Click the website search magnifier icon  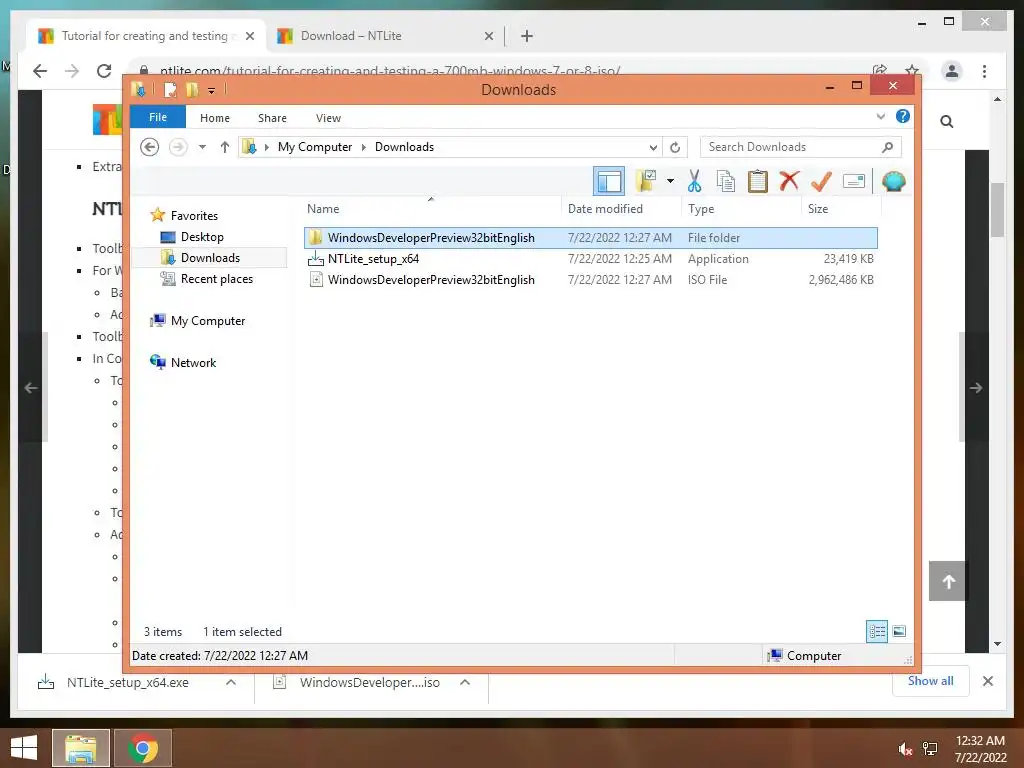point(946,121)
